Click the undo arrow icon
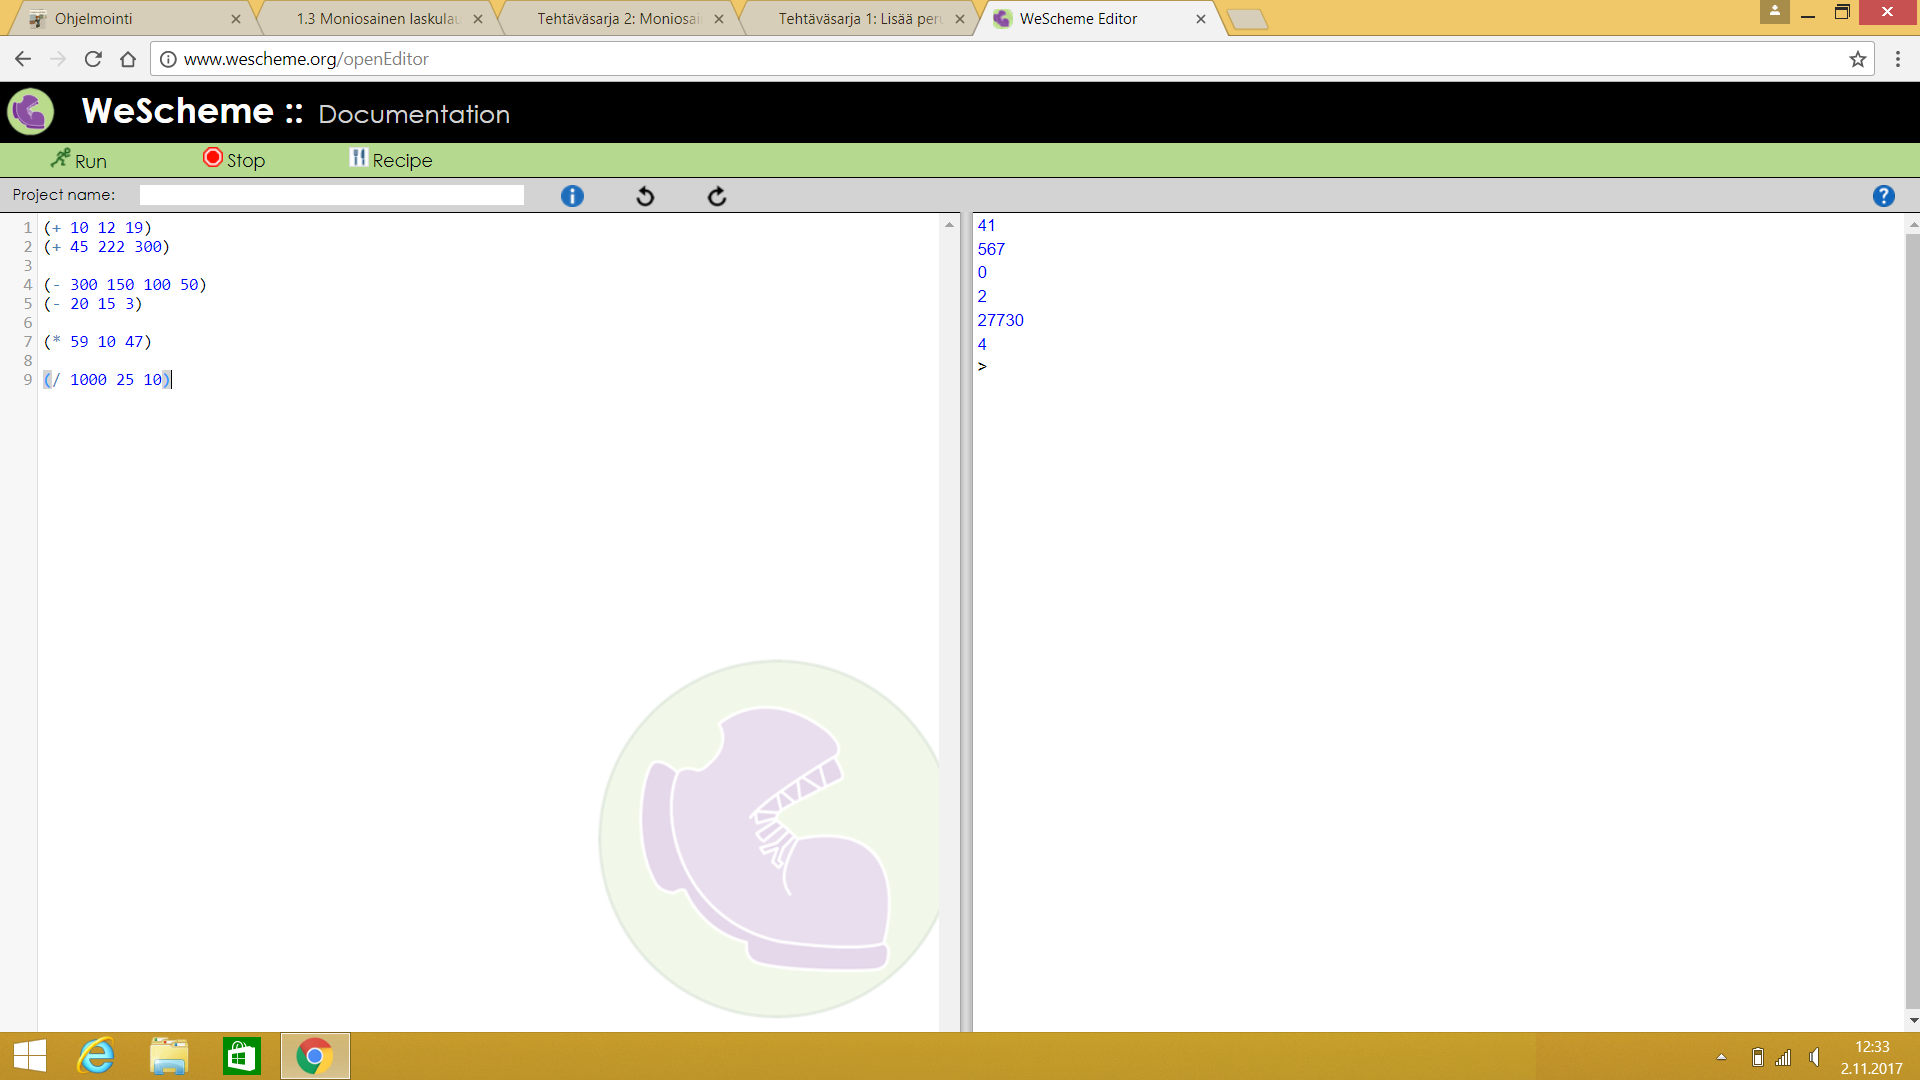The height and width of the screenshot is (1080, 1920). coord(645,196)
